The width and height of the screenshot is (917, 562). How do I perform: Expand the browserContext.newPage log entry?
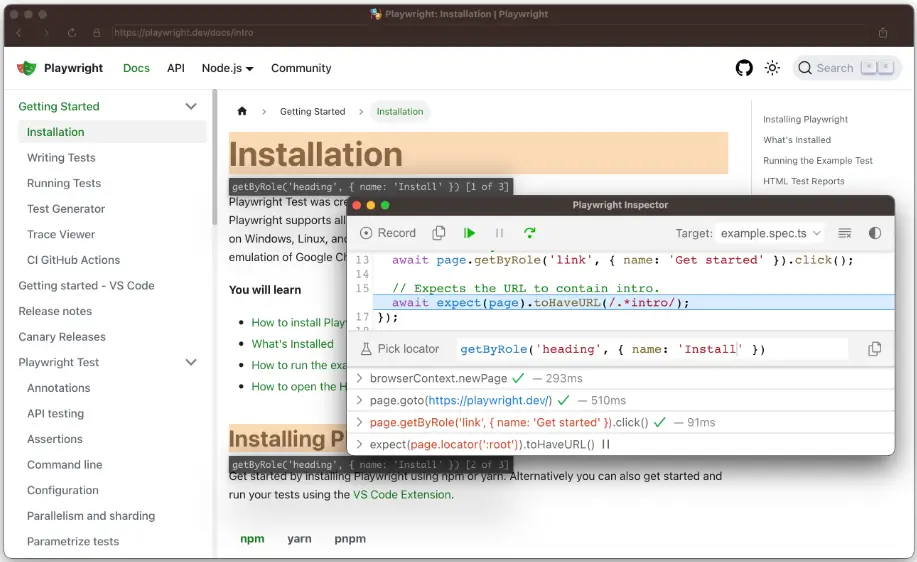360,379
